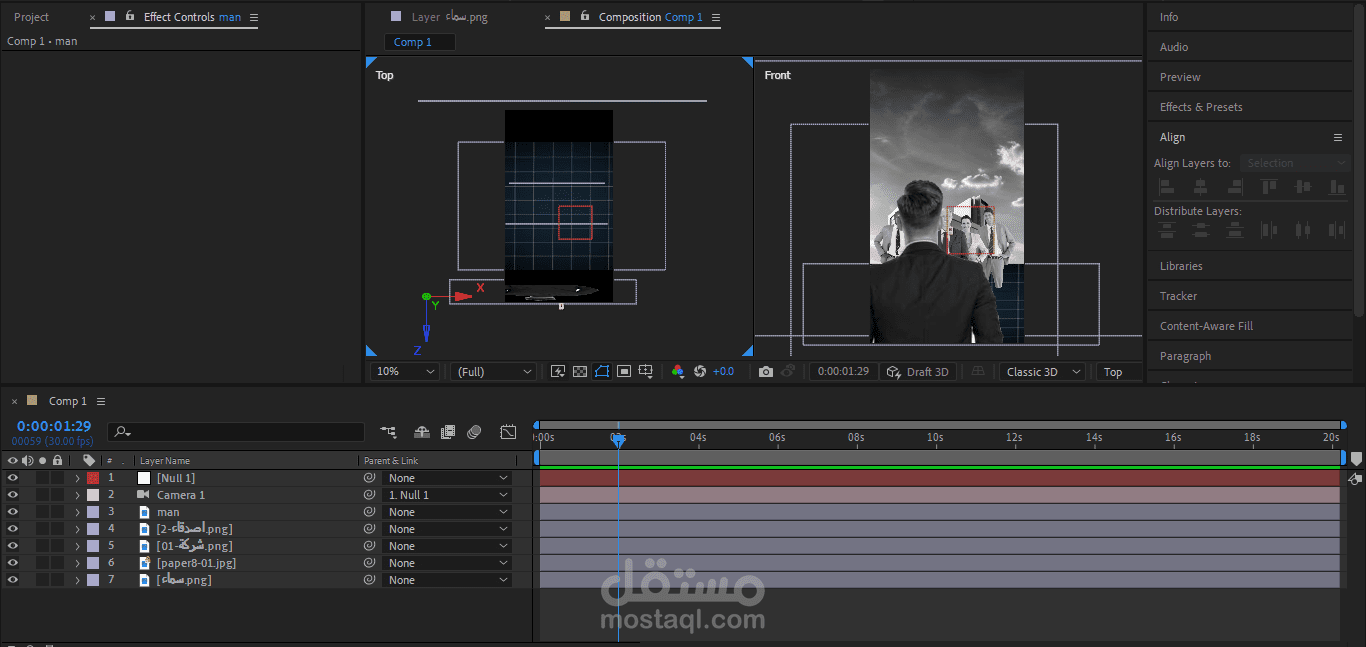Viewport: 1366px width, 647px height.
Task: Click the Reset Exposure icon
Action: coord(700,372)
